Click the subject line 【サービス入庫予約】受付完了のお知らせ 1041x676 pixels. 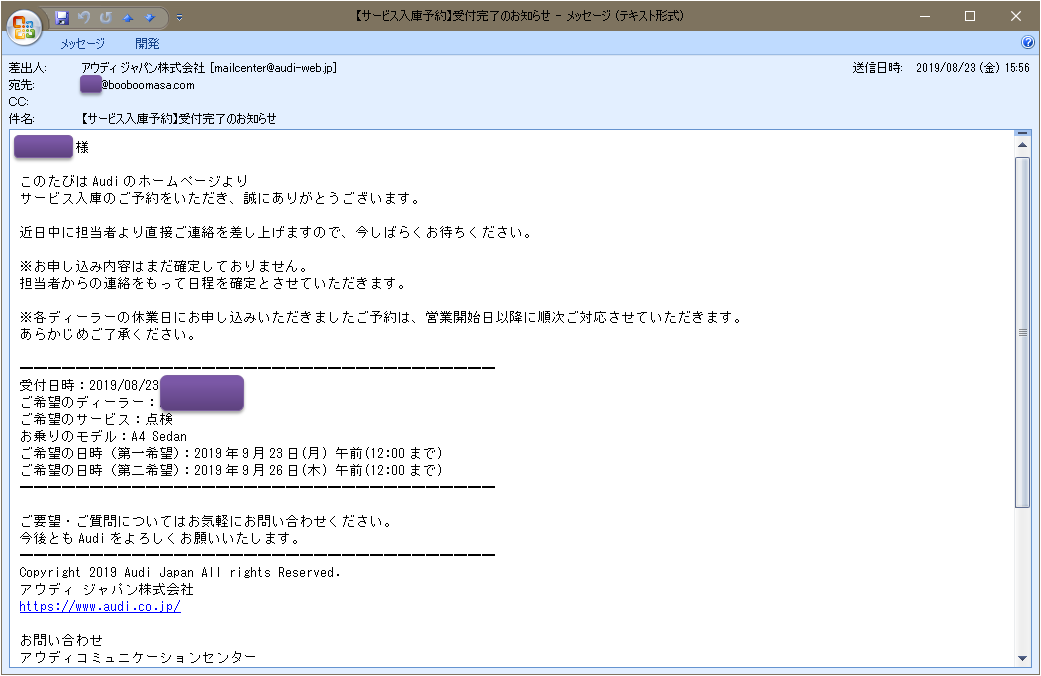tap(178, 119)
